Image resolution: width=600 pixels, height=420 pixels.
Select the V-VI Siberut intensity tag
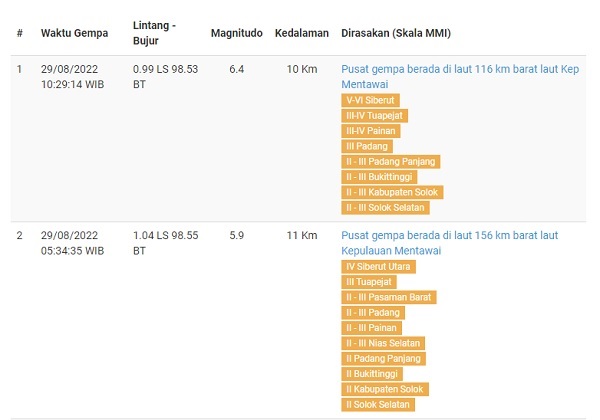pos(370,100)
